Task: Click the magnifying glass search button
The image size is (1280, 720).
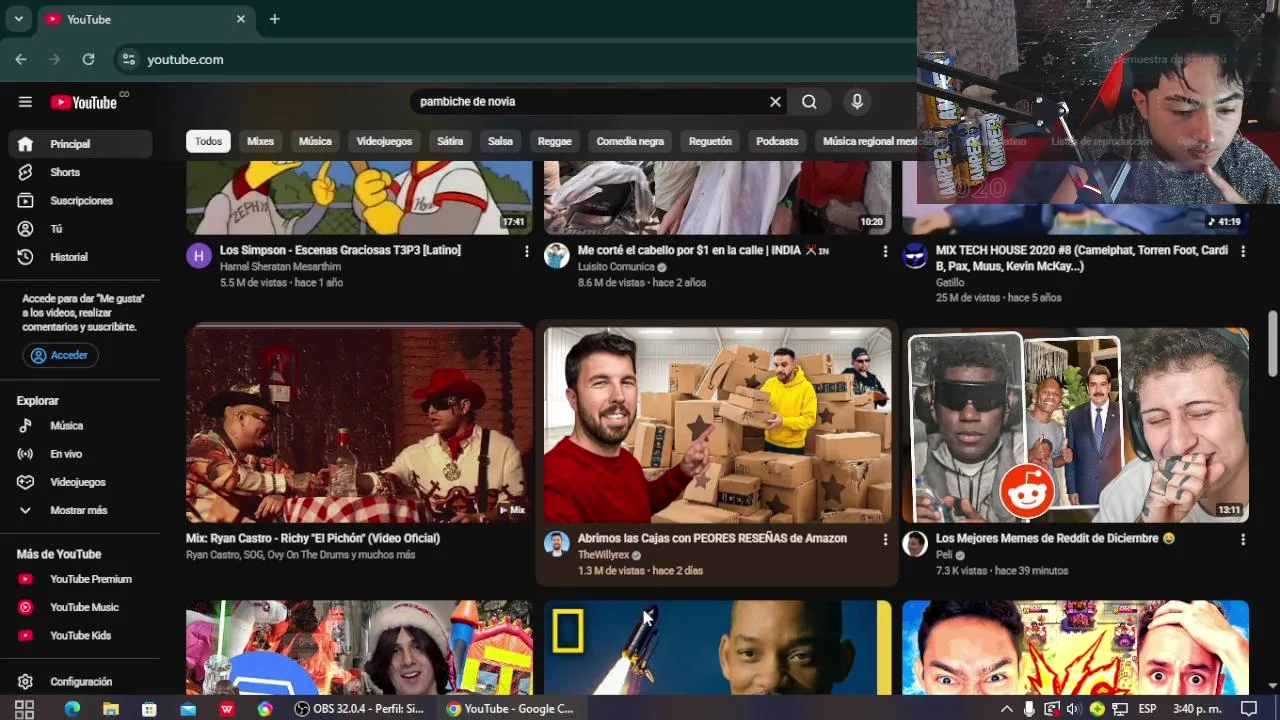Action: coord(809,102)
